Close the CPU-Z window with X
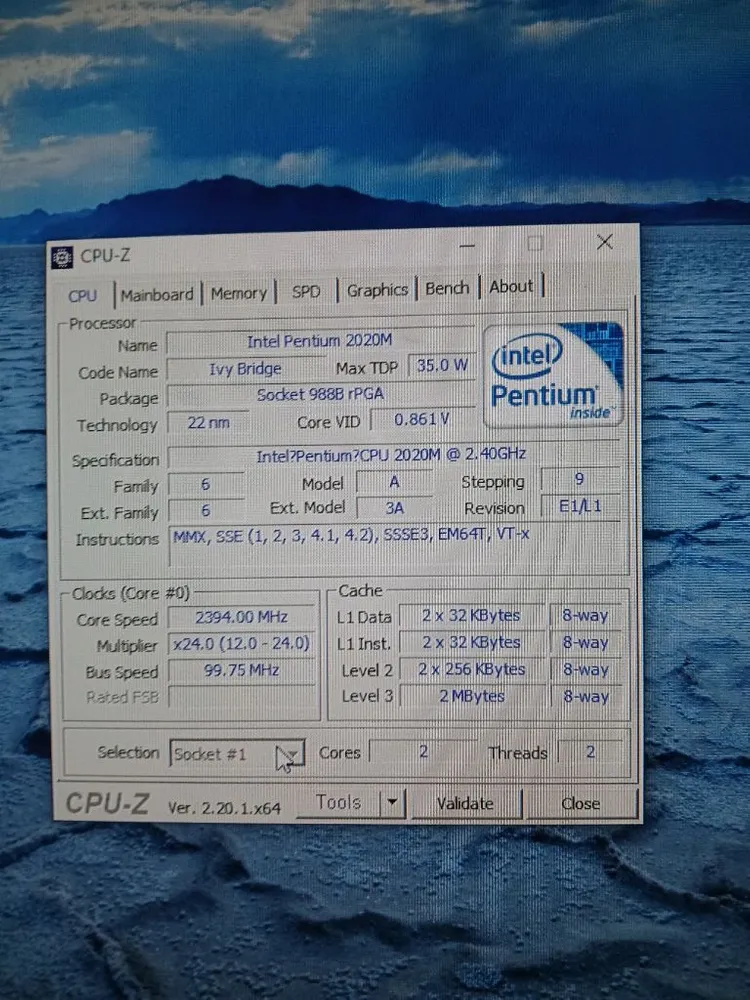The image size is (750, 1000). point(605,242)
